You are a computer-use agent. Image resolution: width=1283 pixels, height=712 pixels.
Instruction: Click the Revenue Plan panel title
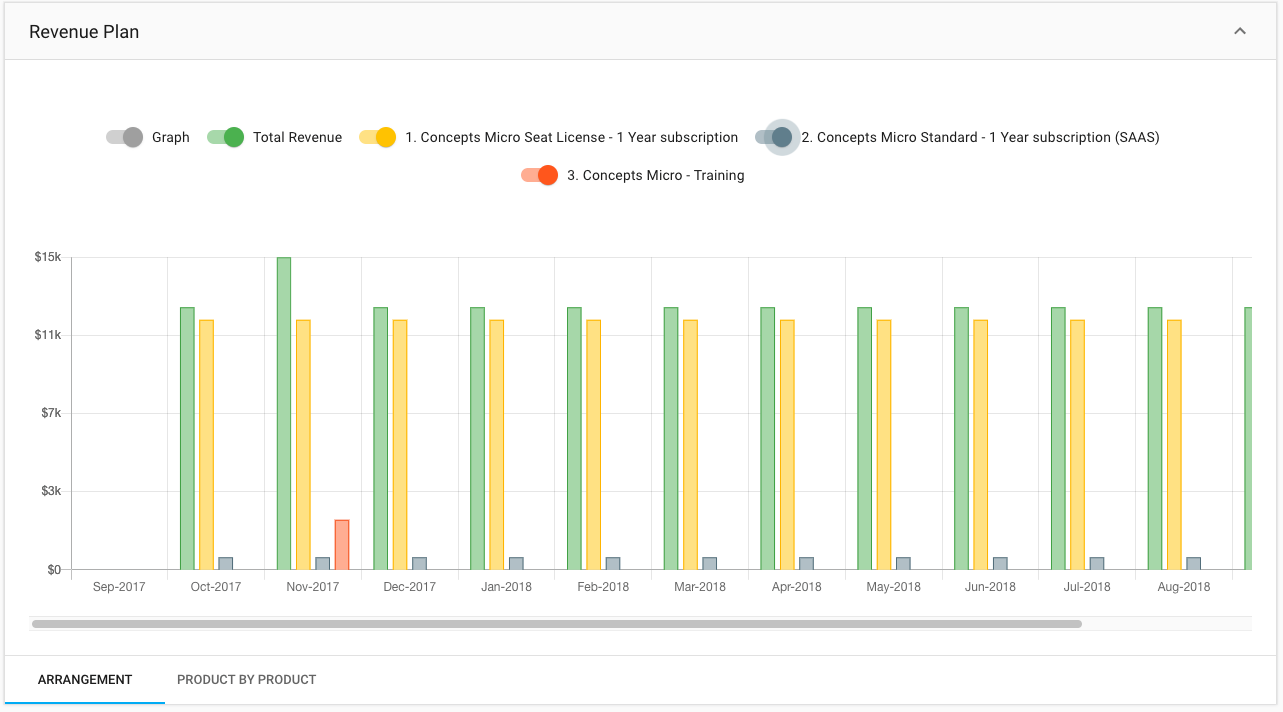click(x=84, y=32)
